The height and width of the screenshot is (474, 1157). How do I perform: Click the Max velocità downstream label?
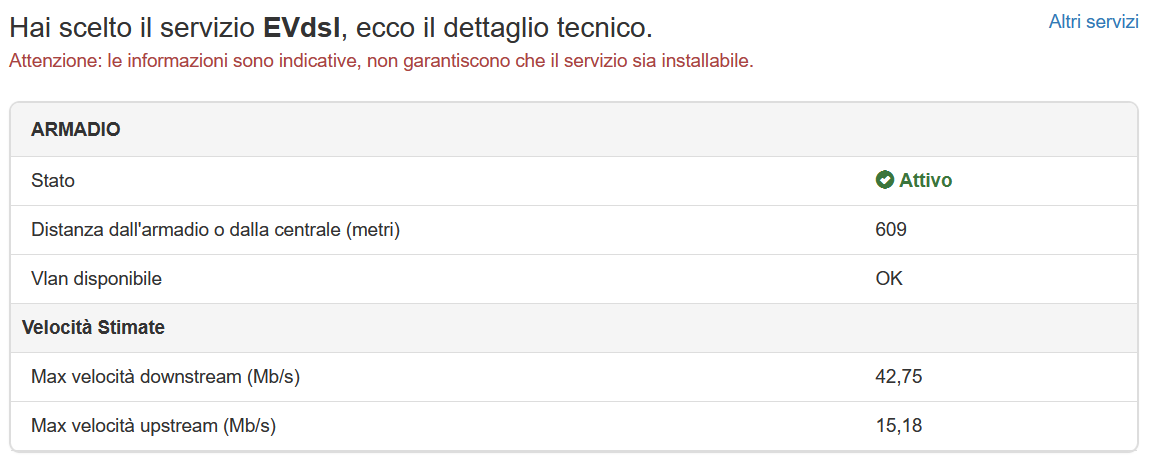pyautogui.click(x=165, y=377)
